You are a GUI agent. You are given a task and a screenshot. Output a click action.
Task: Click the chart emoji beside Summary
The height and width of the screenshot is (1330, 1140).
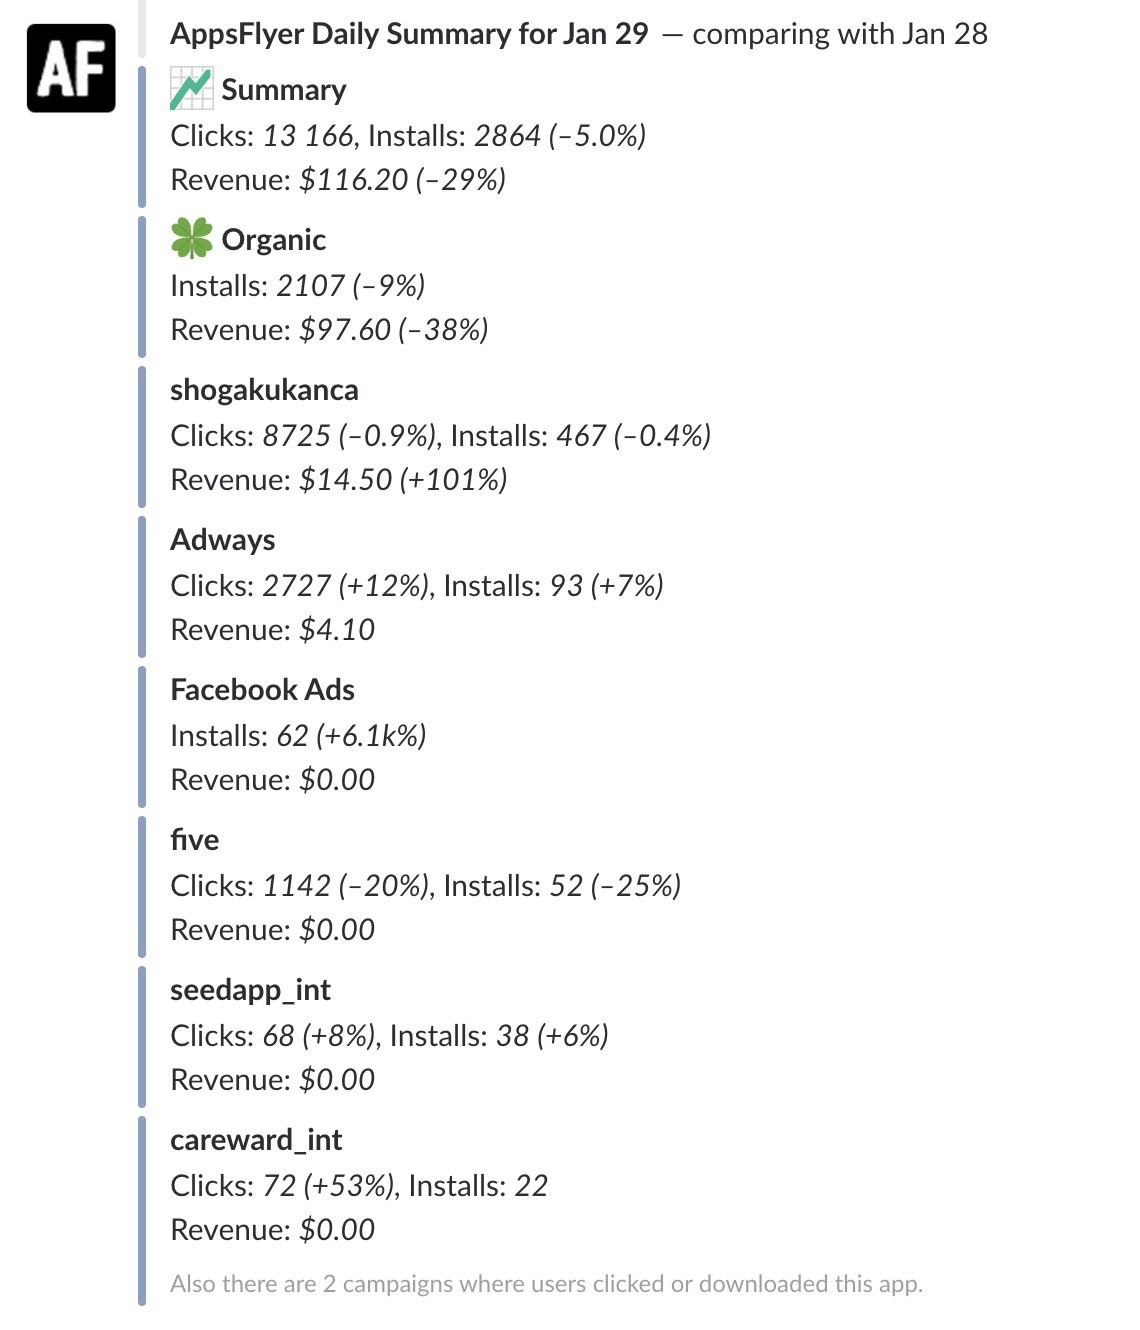pos(191,89)
